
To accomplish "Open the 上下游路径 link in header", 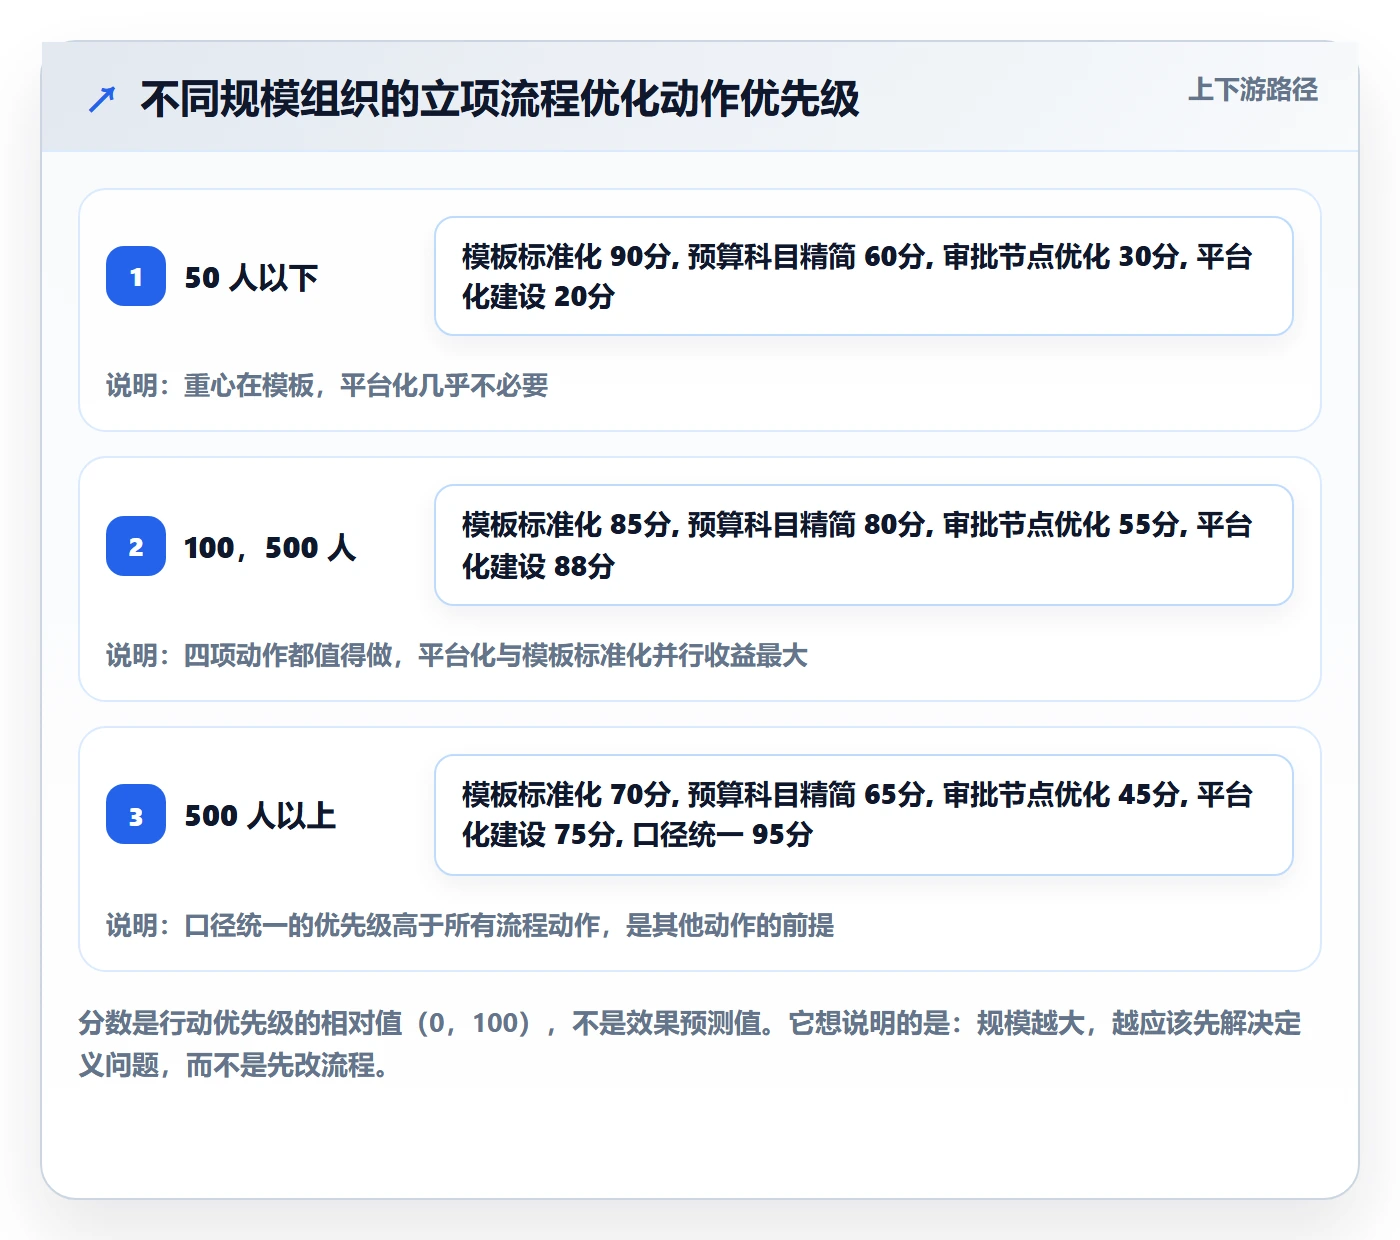I will pos(1253,90).
